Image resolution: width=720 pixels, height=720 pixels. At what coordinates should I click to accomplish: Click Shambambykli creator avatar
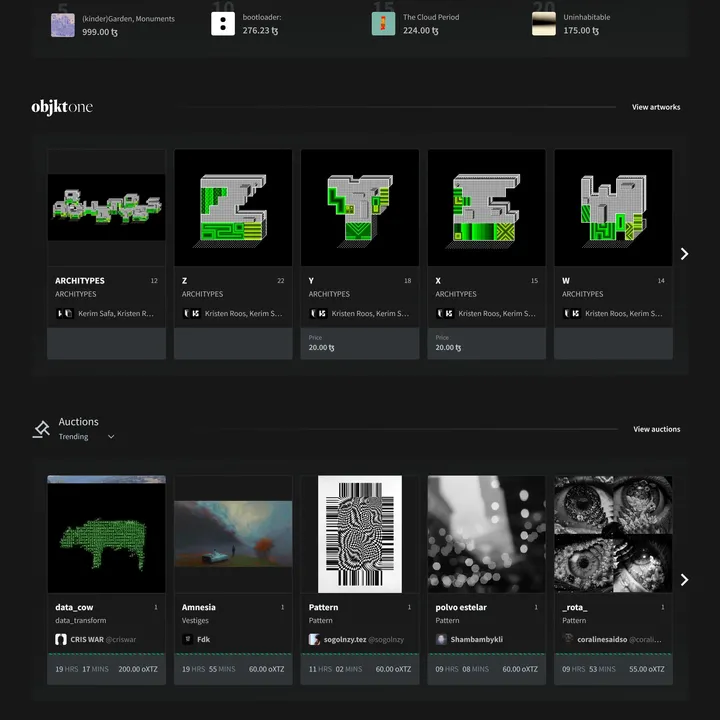[441, 639]
